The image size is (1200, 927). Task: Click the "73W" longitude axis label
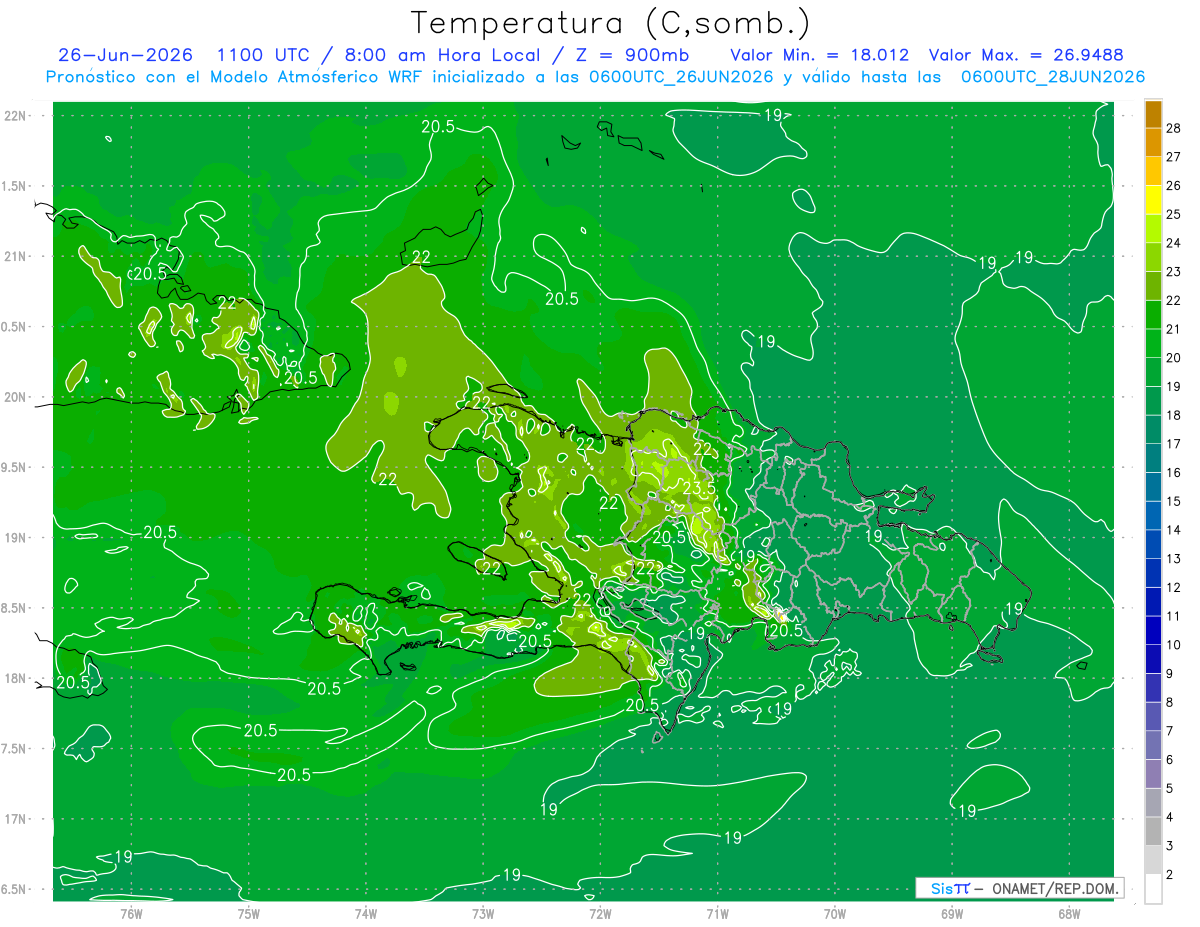point(483,912)
